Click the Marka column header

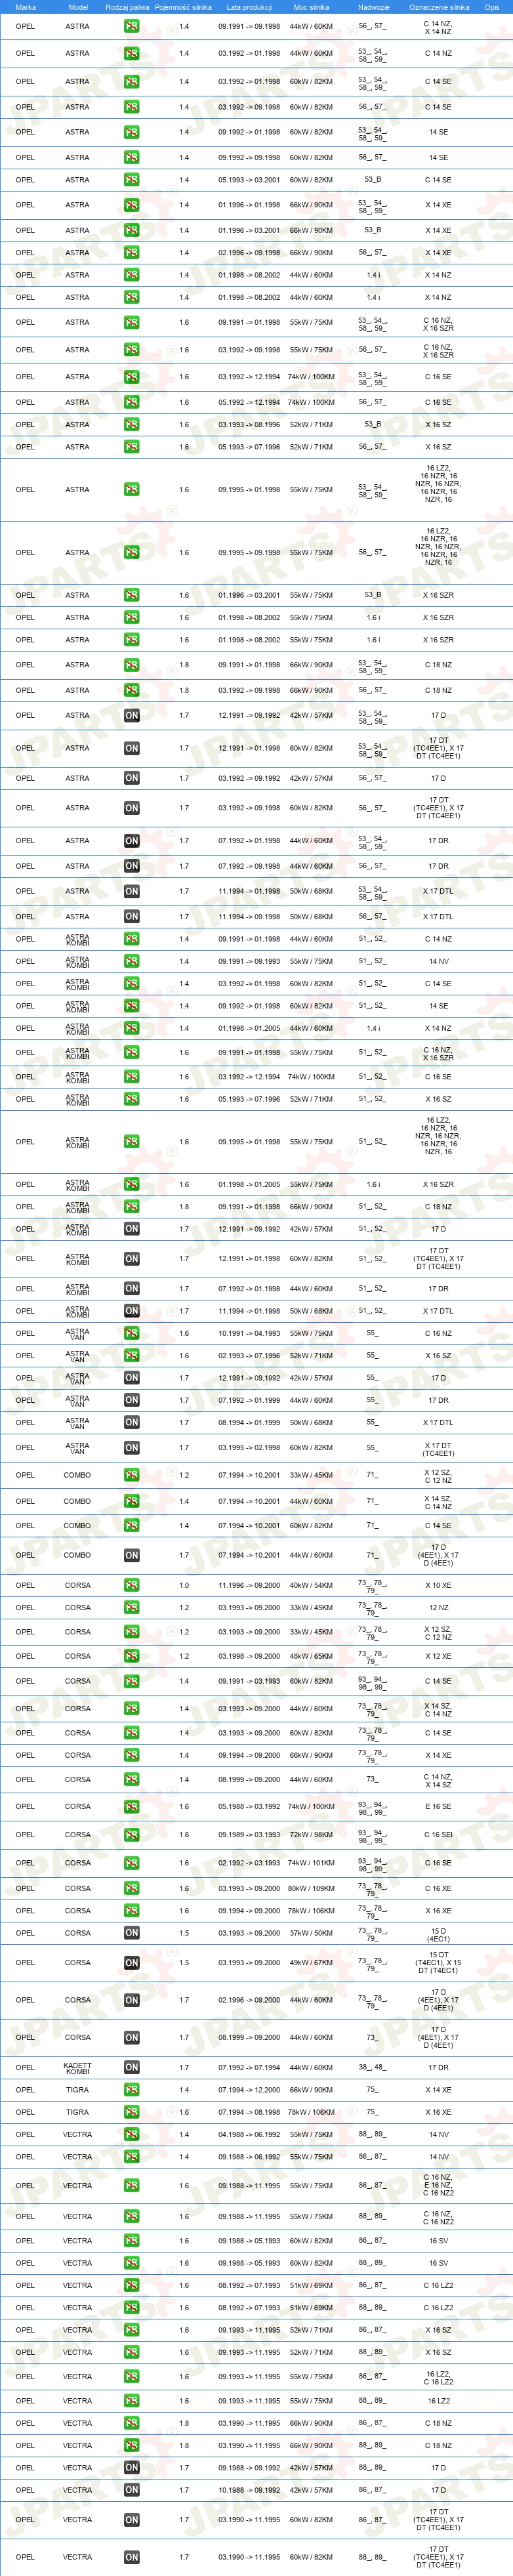click(25, 7)
